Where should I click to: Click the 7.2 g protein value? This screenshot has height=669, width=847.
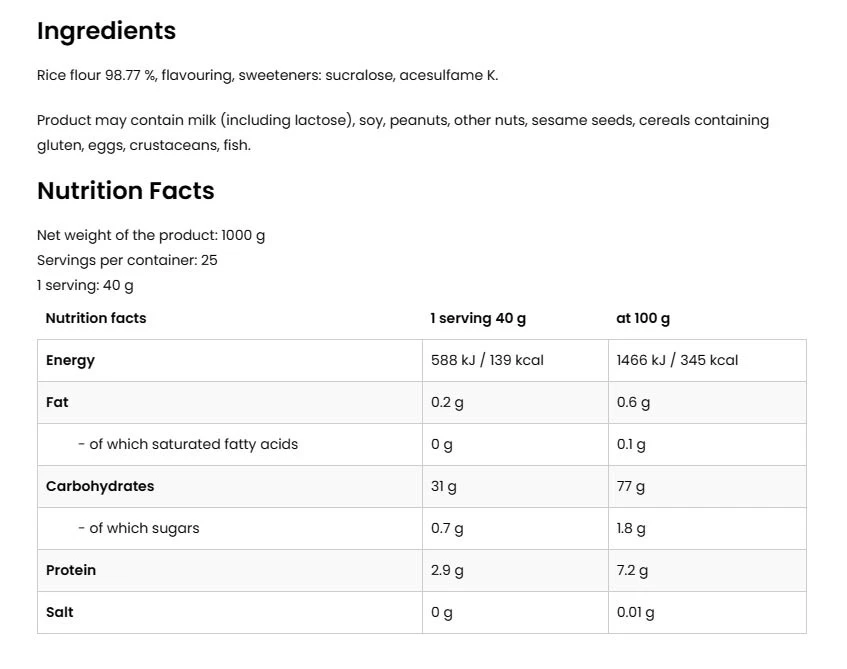(632, 570)
